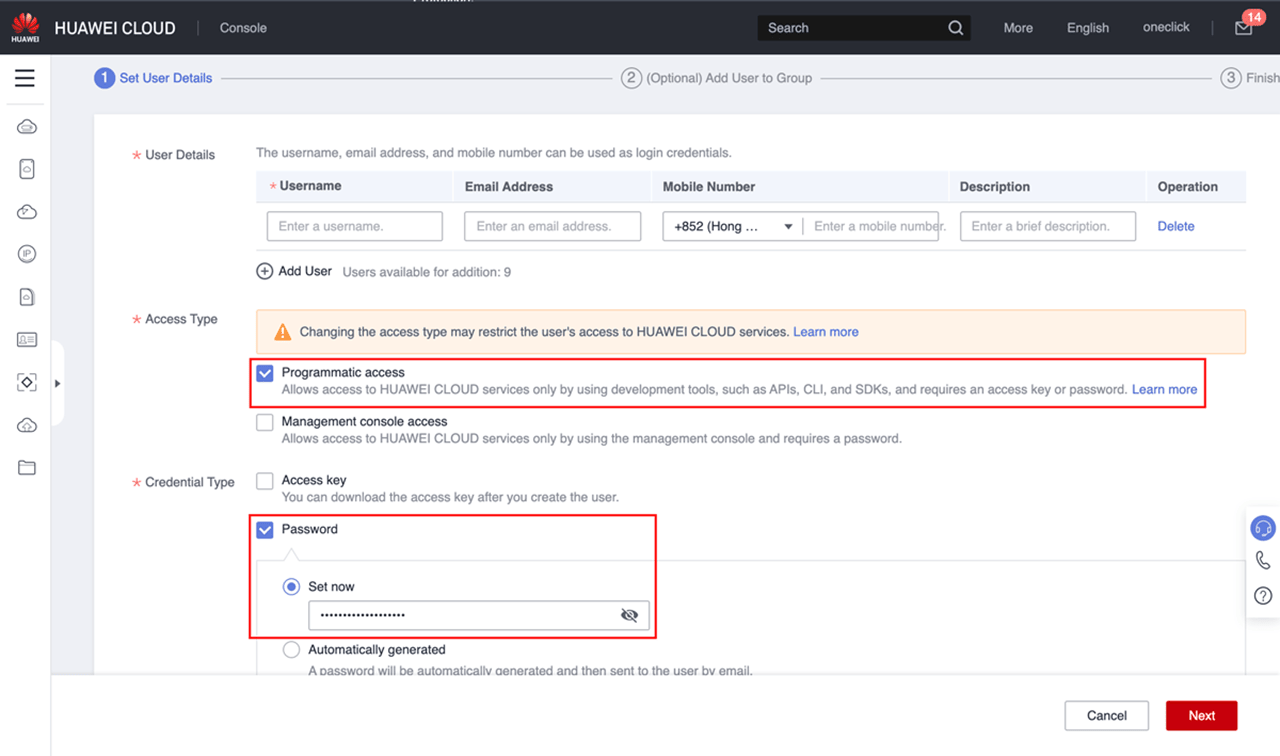1280x756 pixels.
Task: Check the Access key checkbox
Action: click(x=265, y=481)
